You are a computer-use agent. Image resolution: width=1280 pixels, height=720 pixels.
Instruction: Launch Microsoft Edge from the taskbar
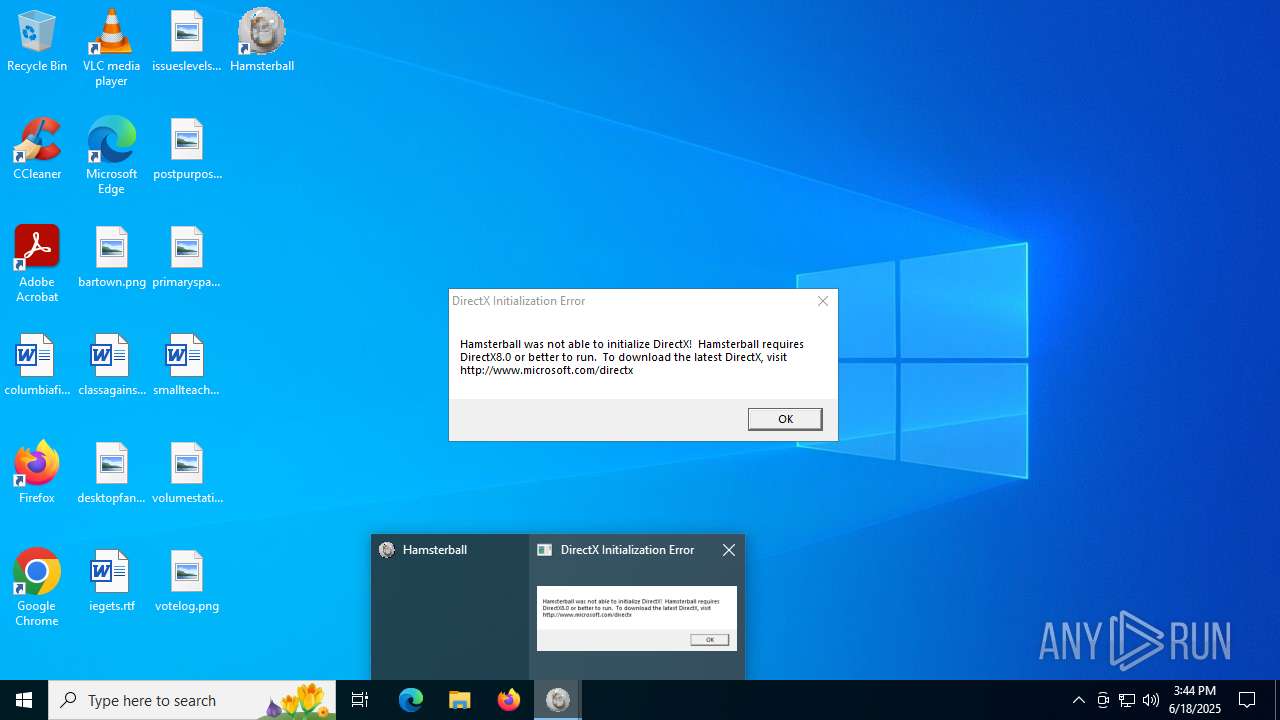coord(411,700)
